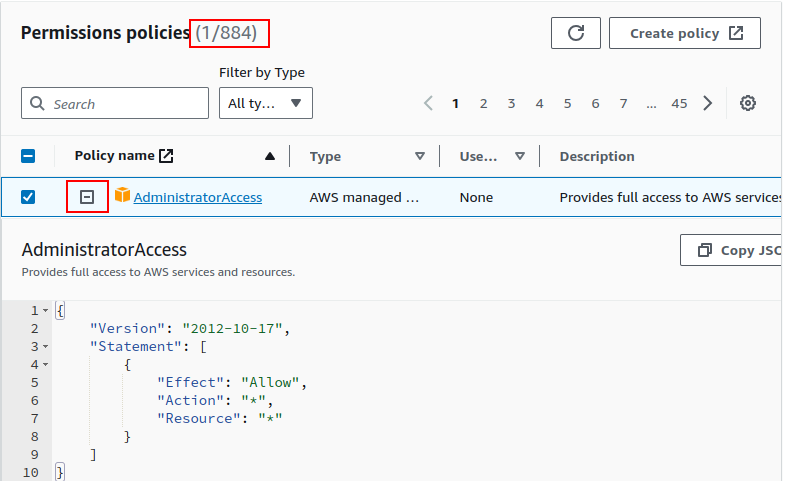The image size is (785, 481).
Task: Sort by Policy name ascending arrow
Action: point(270,156)
